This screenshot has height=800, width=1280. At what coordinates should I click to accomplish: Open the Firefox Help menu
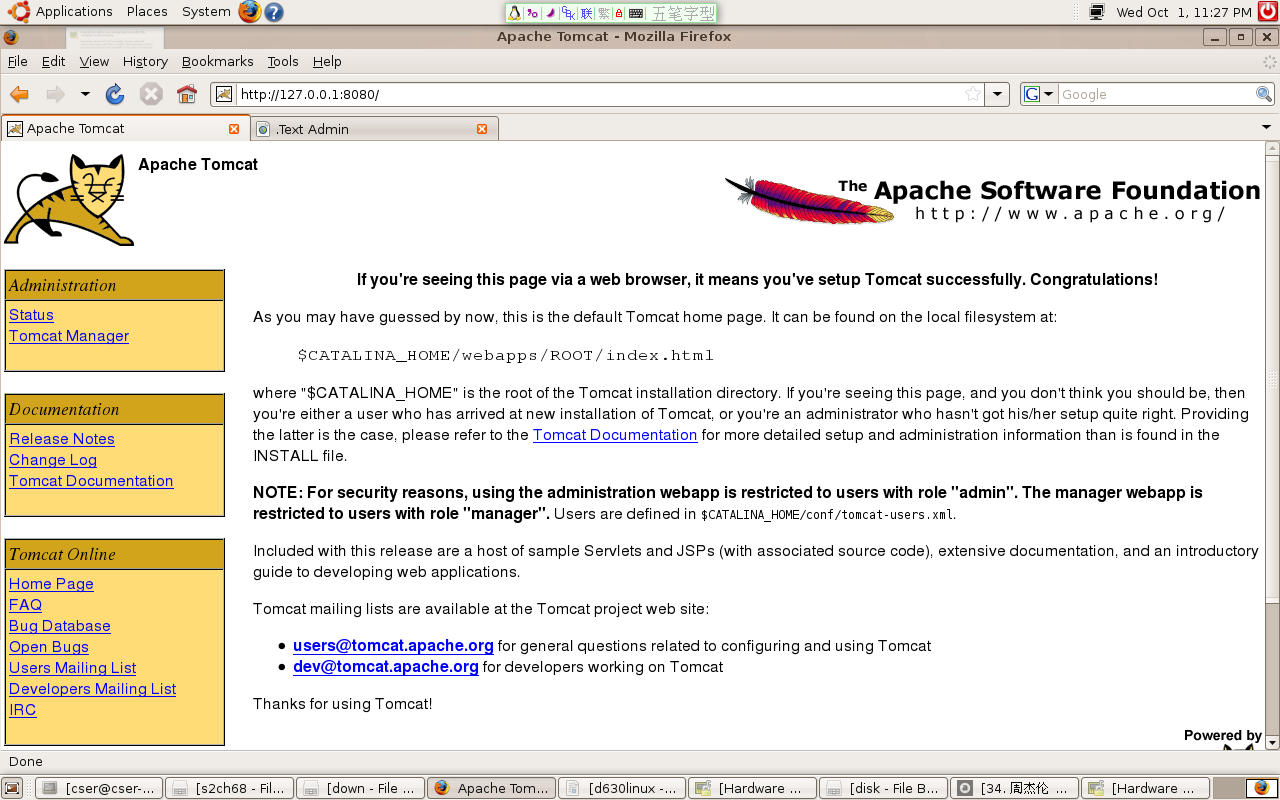point(327,61)
